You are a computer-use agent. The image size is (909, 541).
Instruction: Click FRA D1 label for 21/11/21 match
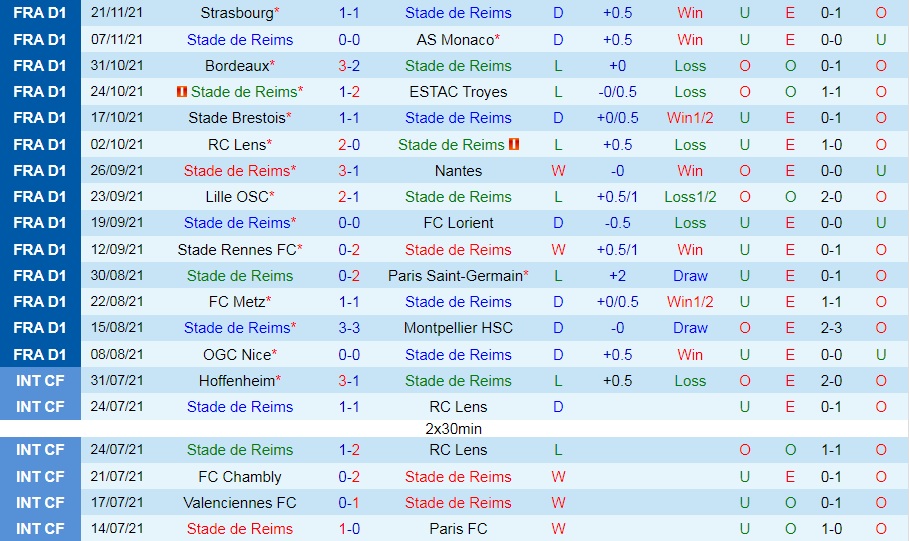40,13
